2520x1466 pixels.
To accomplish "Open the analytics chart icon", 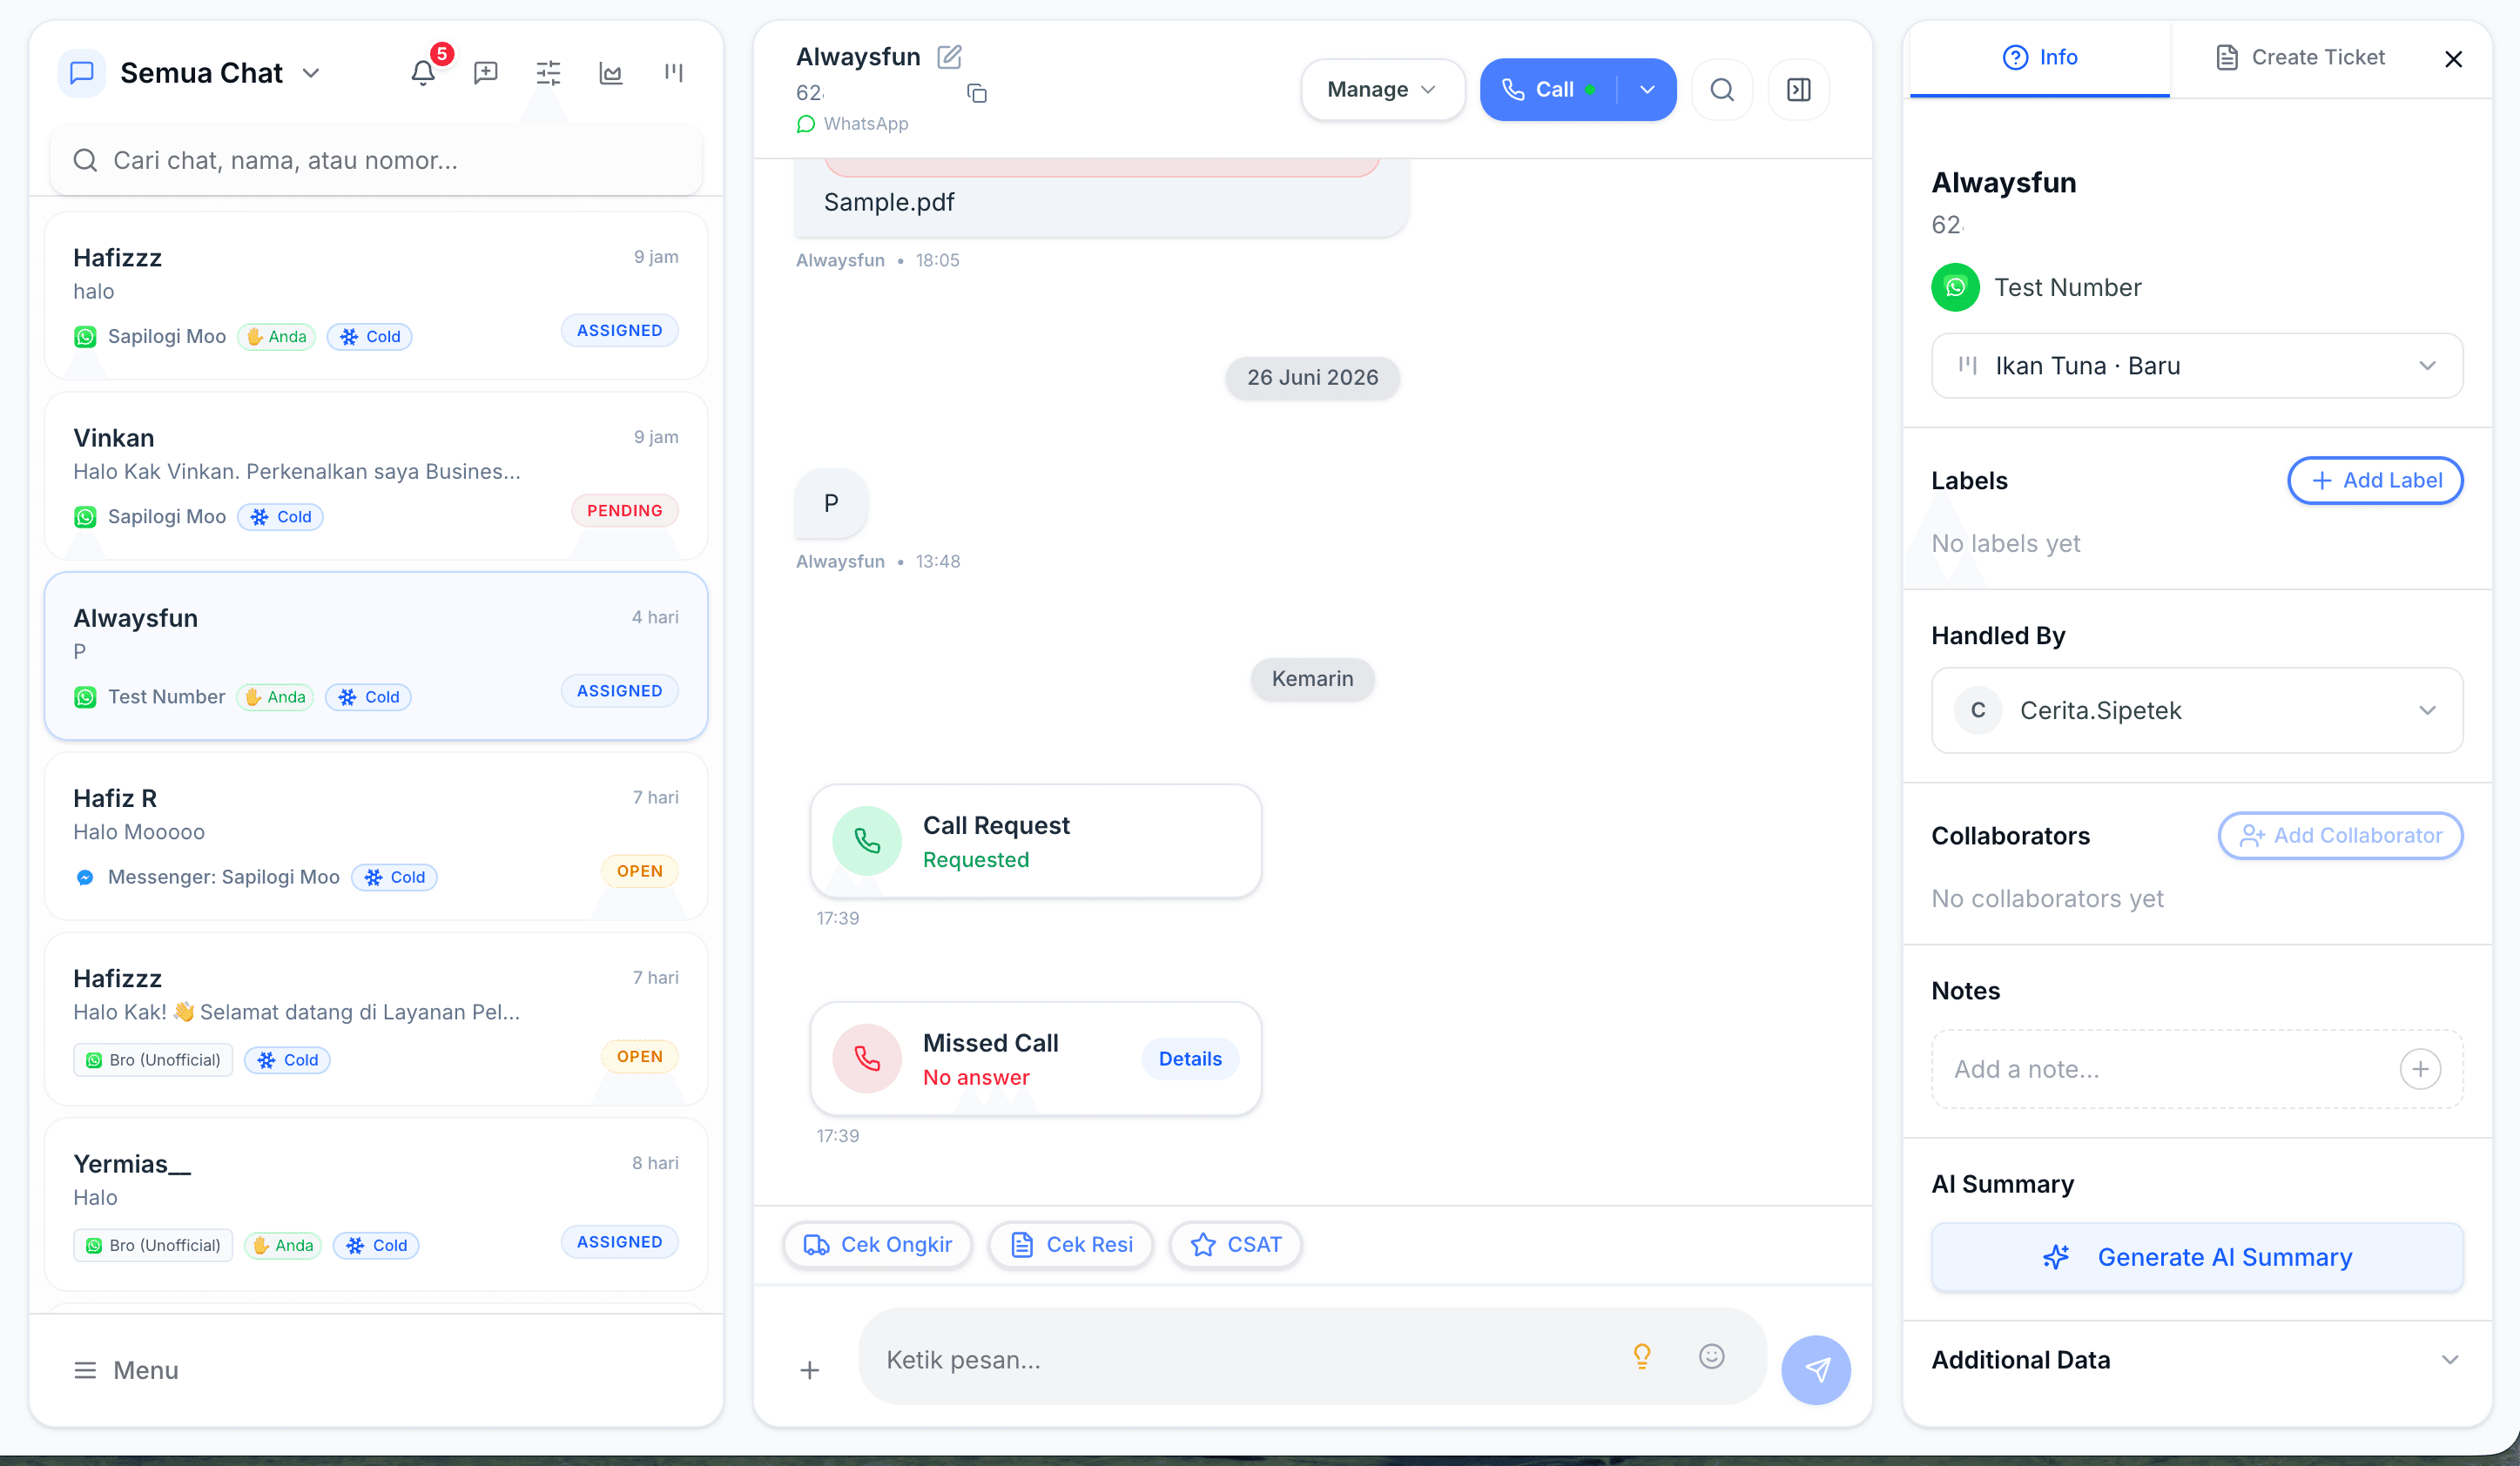I will 611,73.
